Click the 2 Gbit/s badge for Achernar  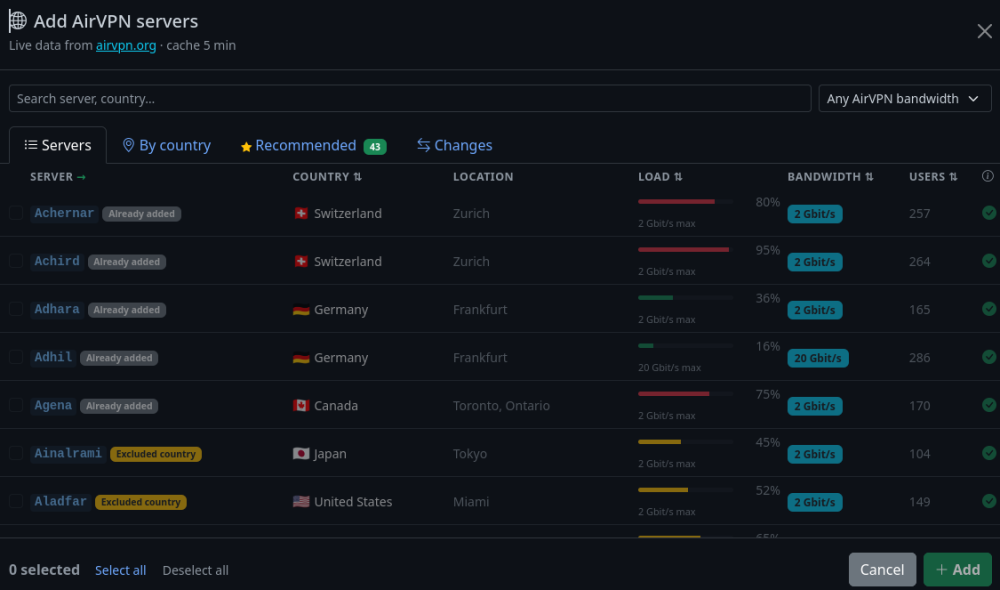click(814, 214)
